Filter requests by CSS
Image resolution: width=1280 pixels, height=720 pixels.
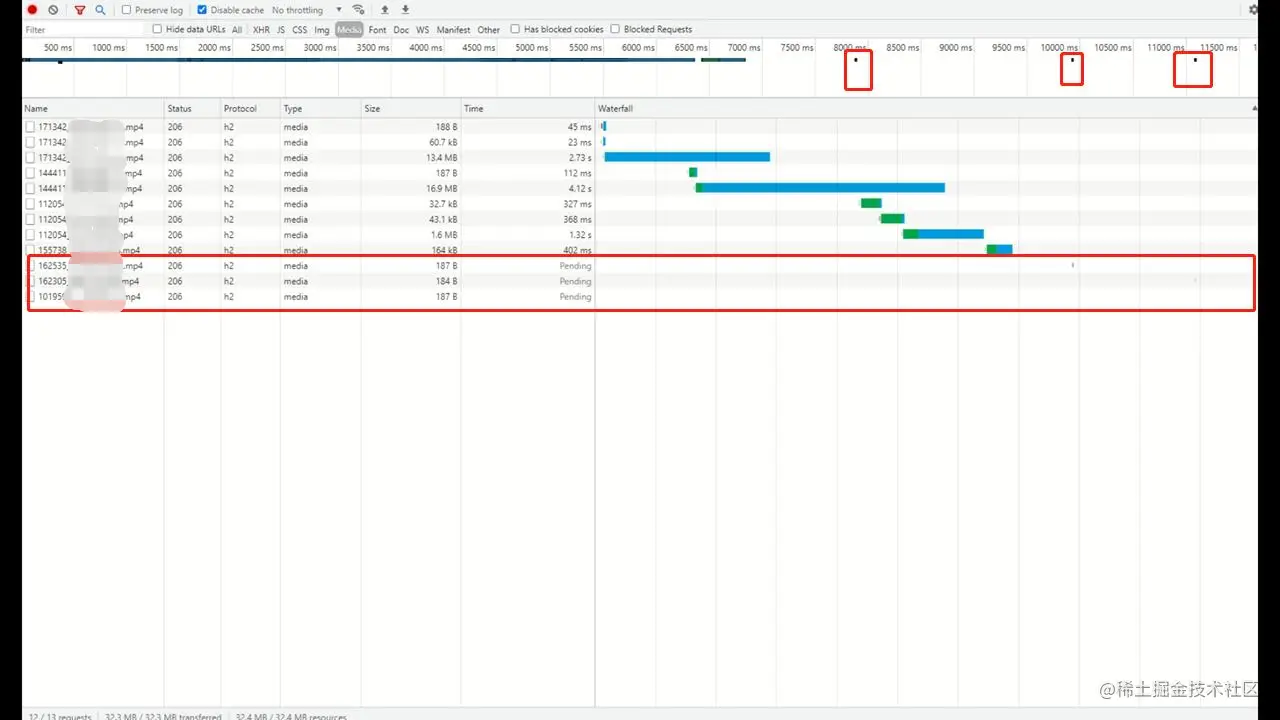point(300,30)
